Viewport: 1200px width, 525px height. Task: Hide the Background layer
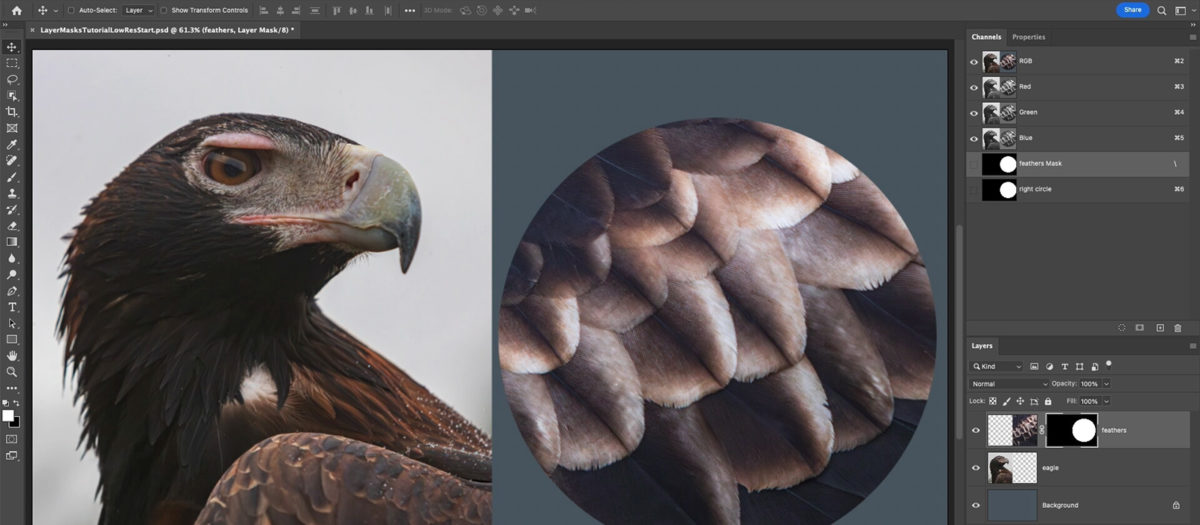(x=976, y=505)
